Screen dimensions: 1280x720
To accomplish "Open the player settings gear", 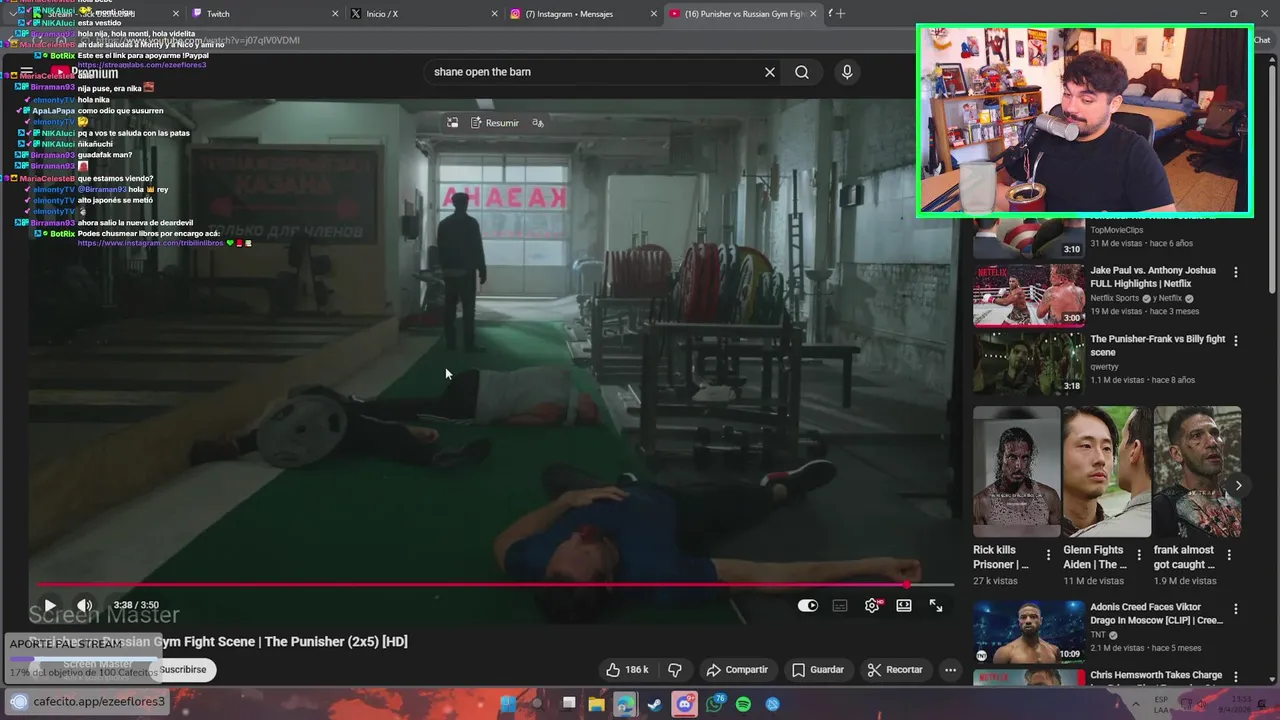I will 872,605.
